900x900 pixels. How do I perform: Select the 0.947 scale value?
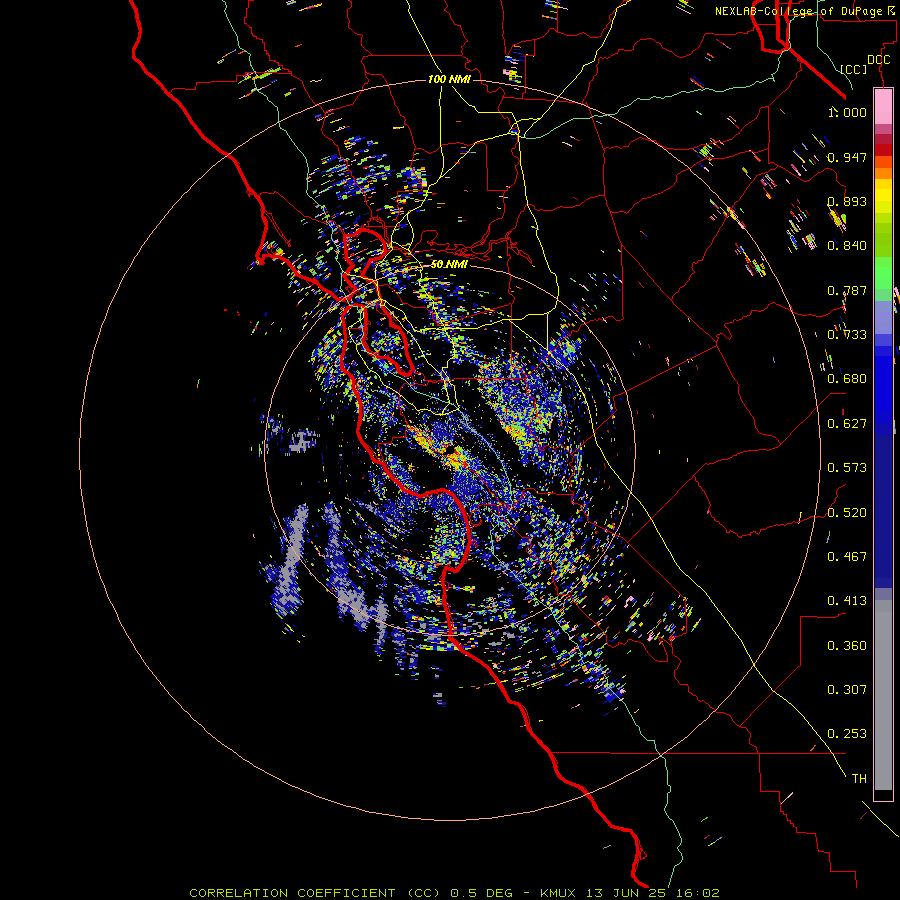tap(847, 157)
